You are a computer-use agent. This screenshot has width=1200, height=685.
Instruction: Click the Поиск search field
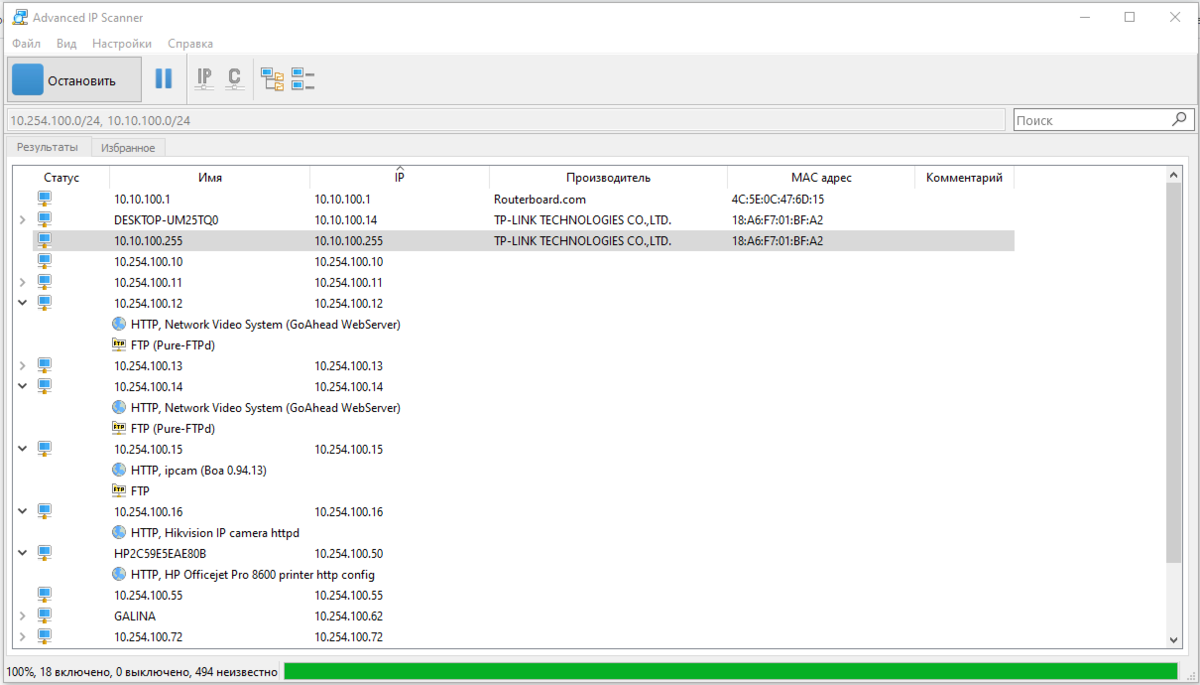[x=1090, y=120]
